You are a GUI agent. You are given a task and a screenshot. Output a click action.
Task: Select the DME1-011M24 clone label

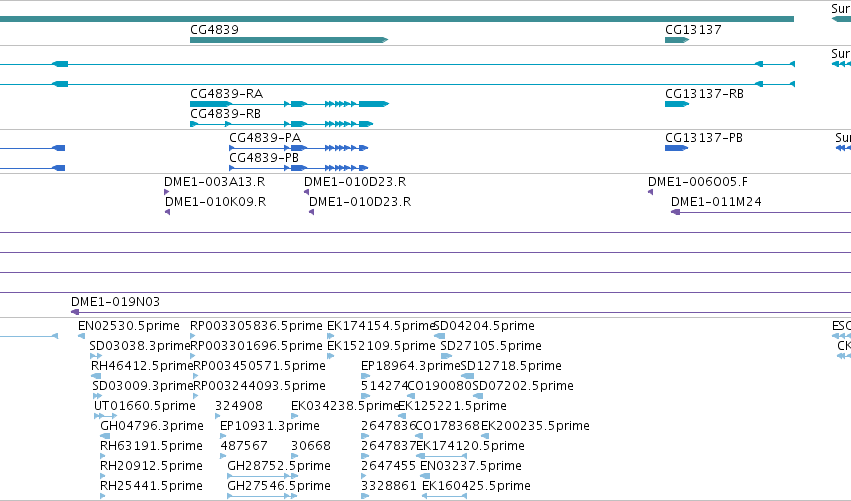[x=716, y=202]
